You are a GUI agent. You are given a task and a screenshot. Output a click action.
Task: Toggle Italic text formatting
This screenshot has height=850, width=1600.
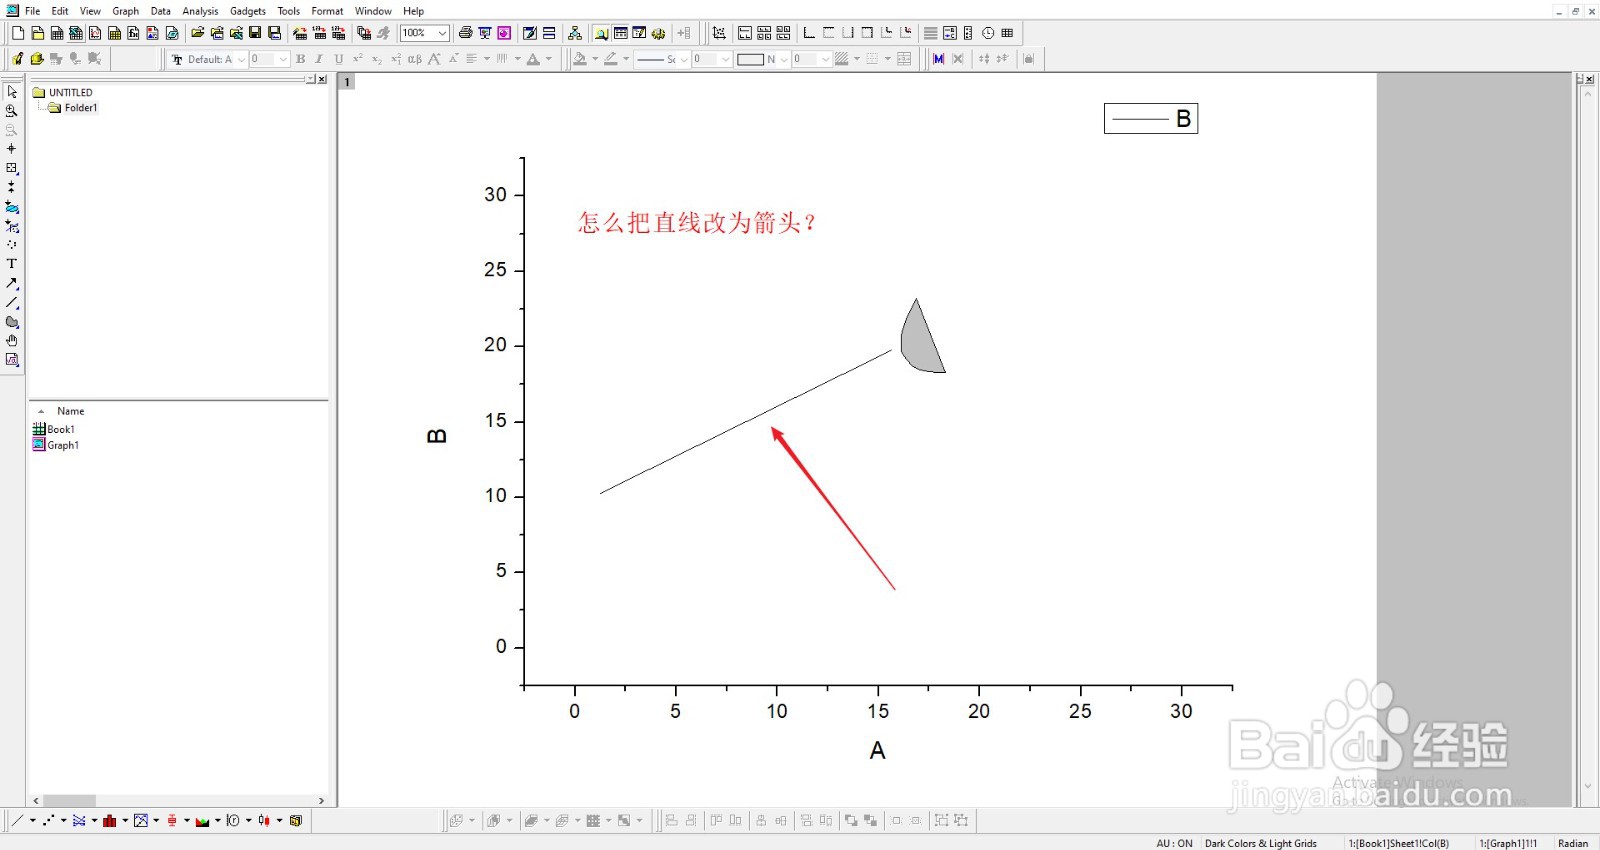click(x=319, y=59)
